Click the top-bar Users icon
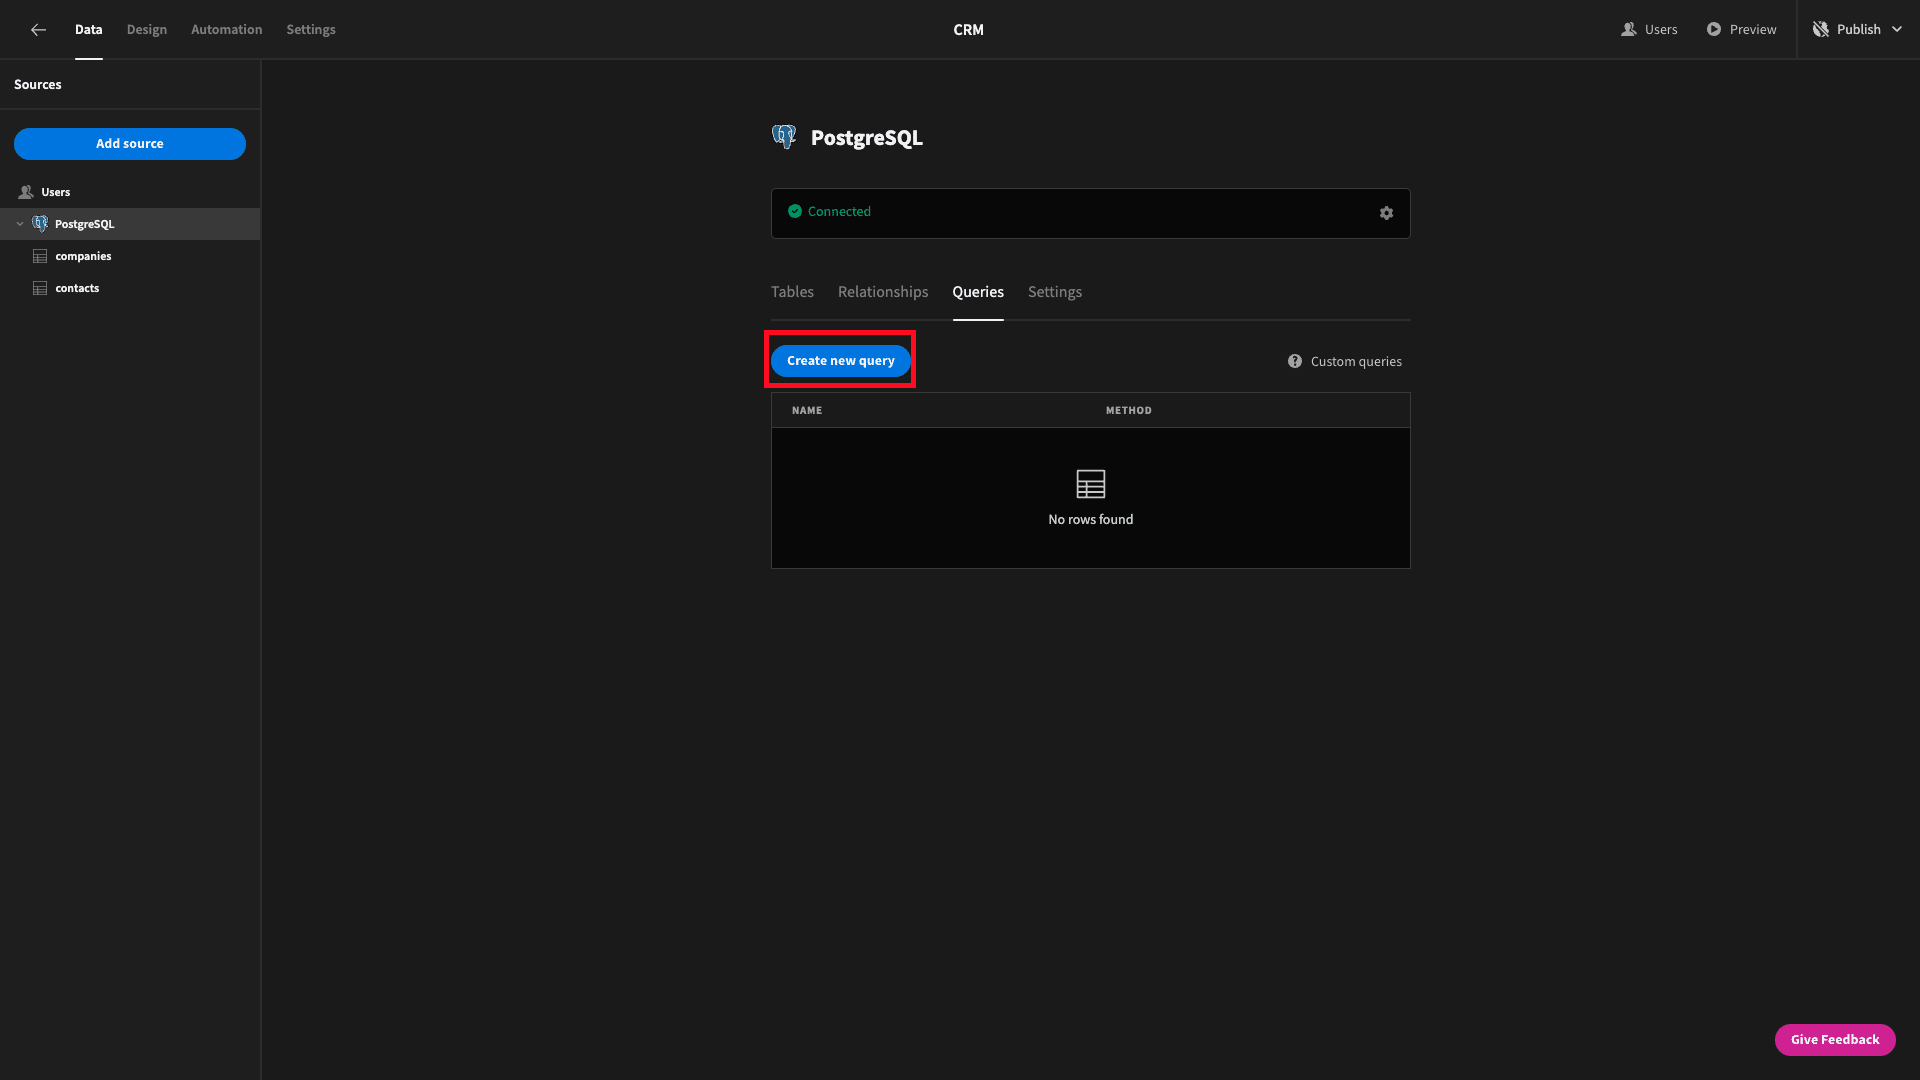Screen dimensions: 1920x1080 [x=1629, y=29]
